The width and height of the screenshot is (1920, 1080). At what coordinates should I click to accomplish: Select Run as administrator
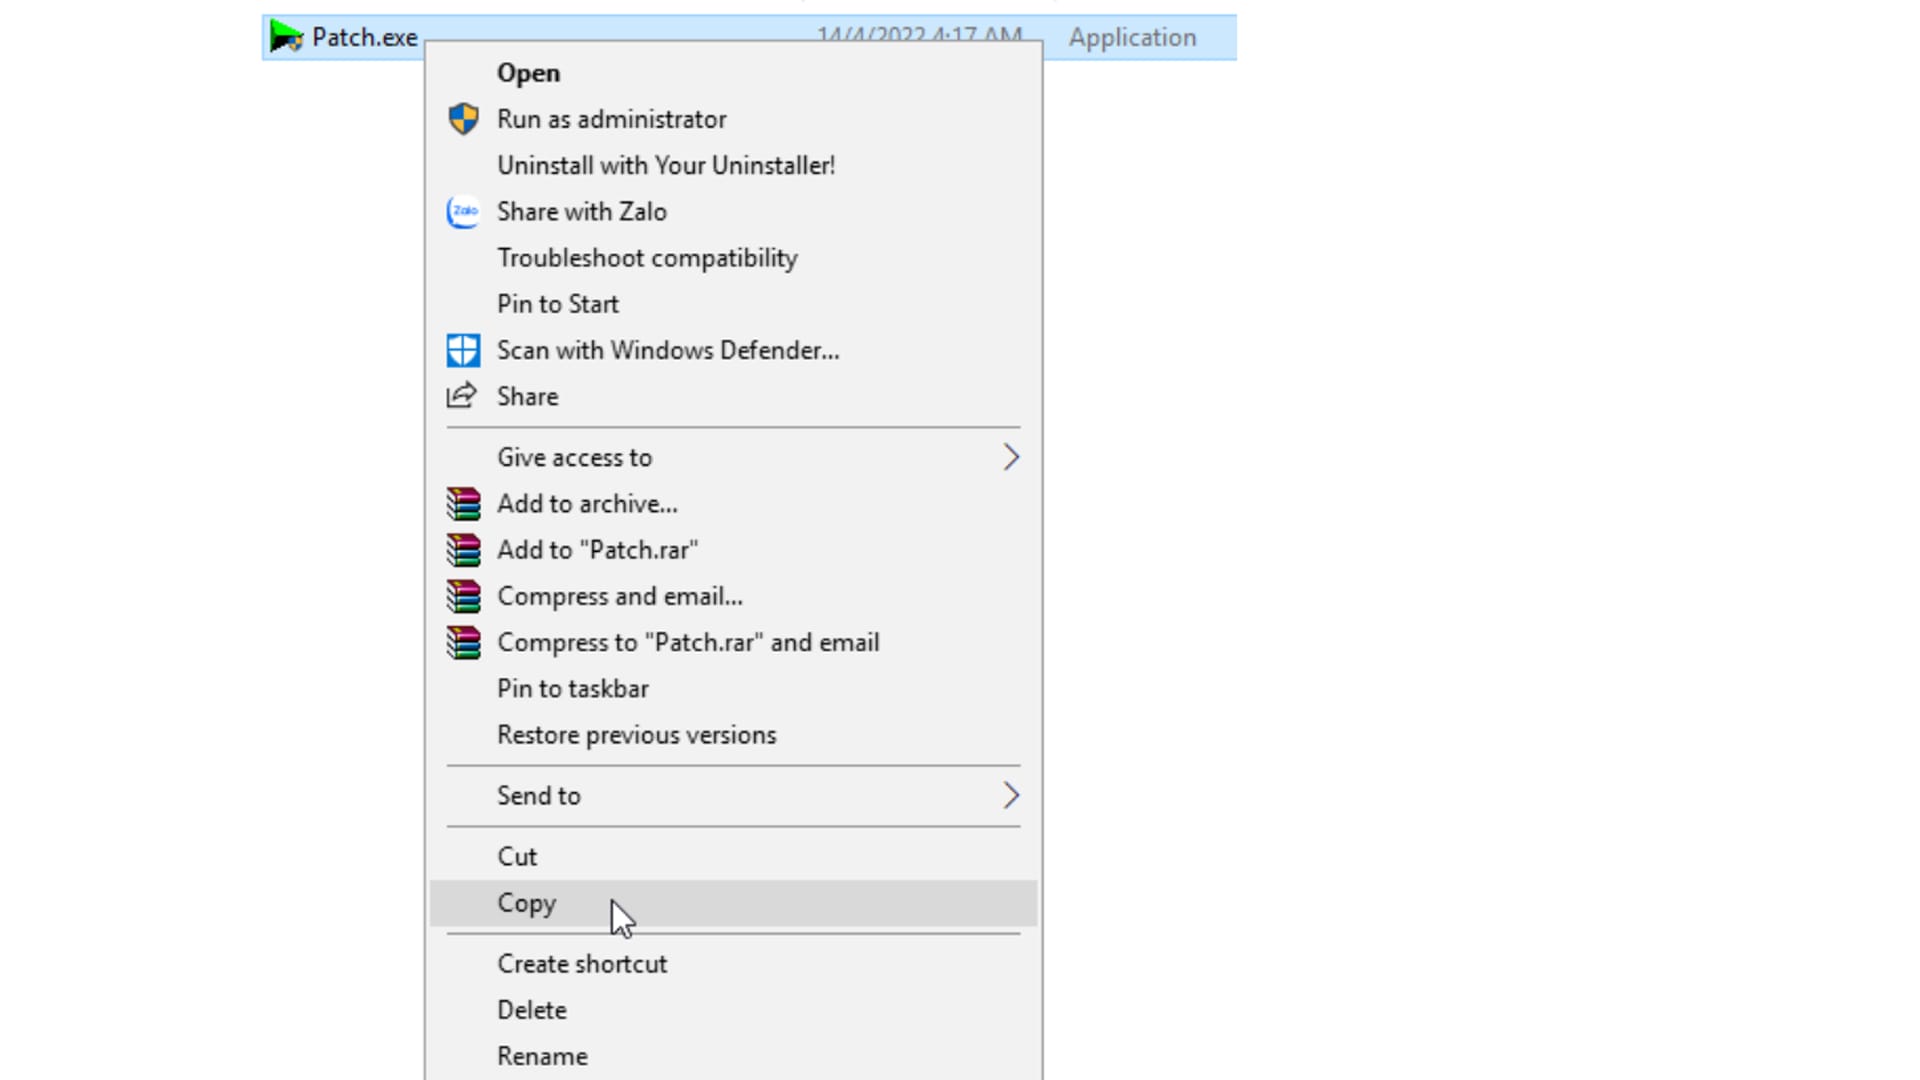[612, 119]
